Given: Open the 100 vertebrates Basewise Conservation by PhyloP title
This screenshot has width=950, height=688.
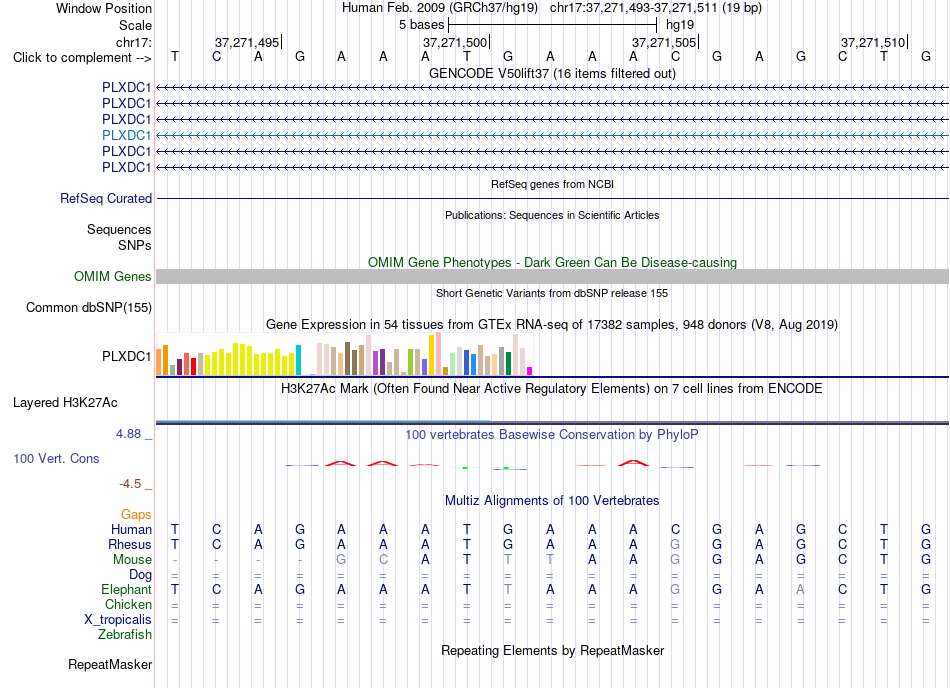Looking at the screenshot, I should (x=552, y=434).
